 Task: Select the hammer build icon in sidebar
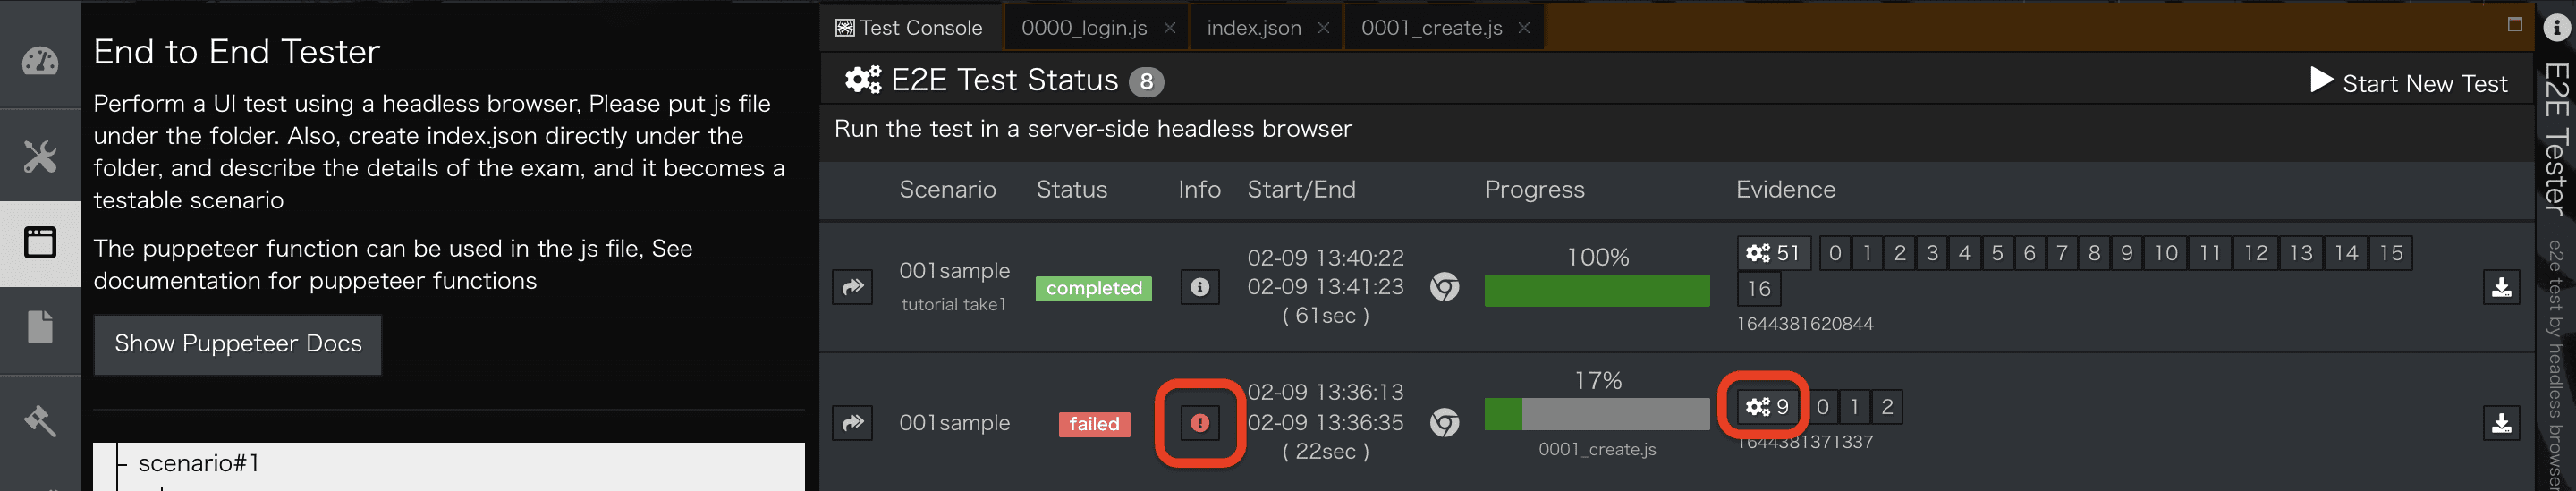(40, 420)
